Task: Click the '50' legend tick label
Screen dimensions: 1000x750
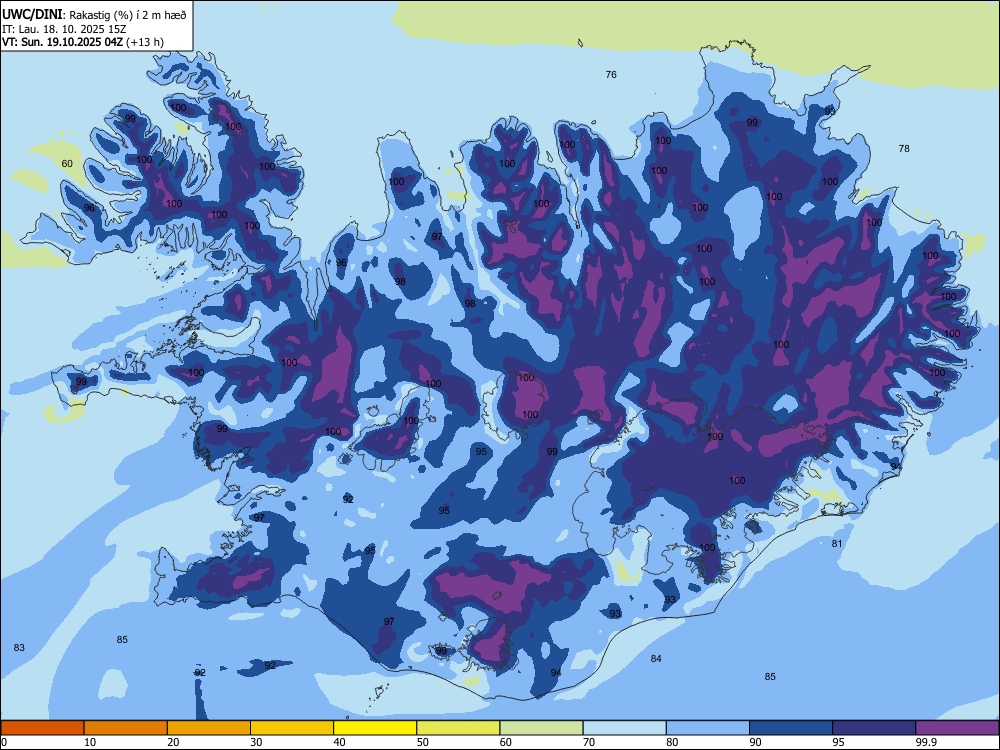Action: pyautogui.click(x=422, y=742)
